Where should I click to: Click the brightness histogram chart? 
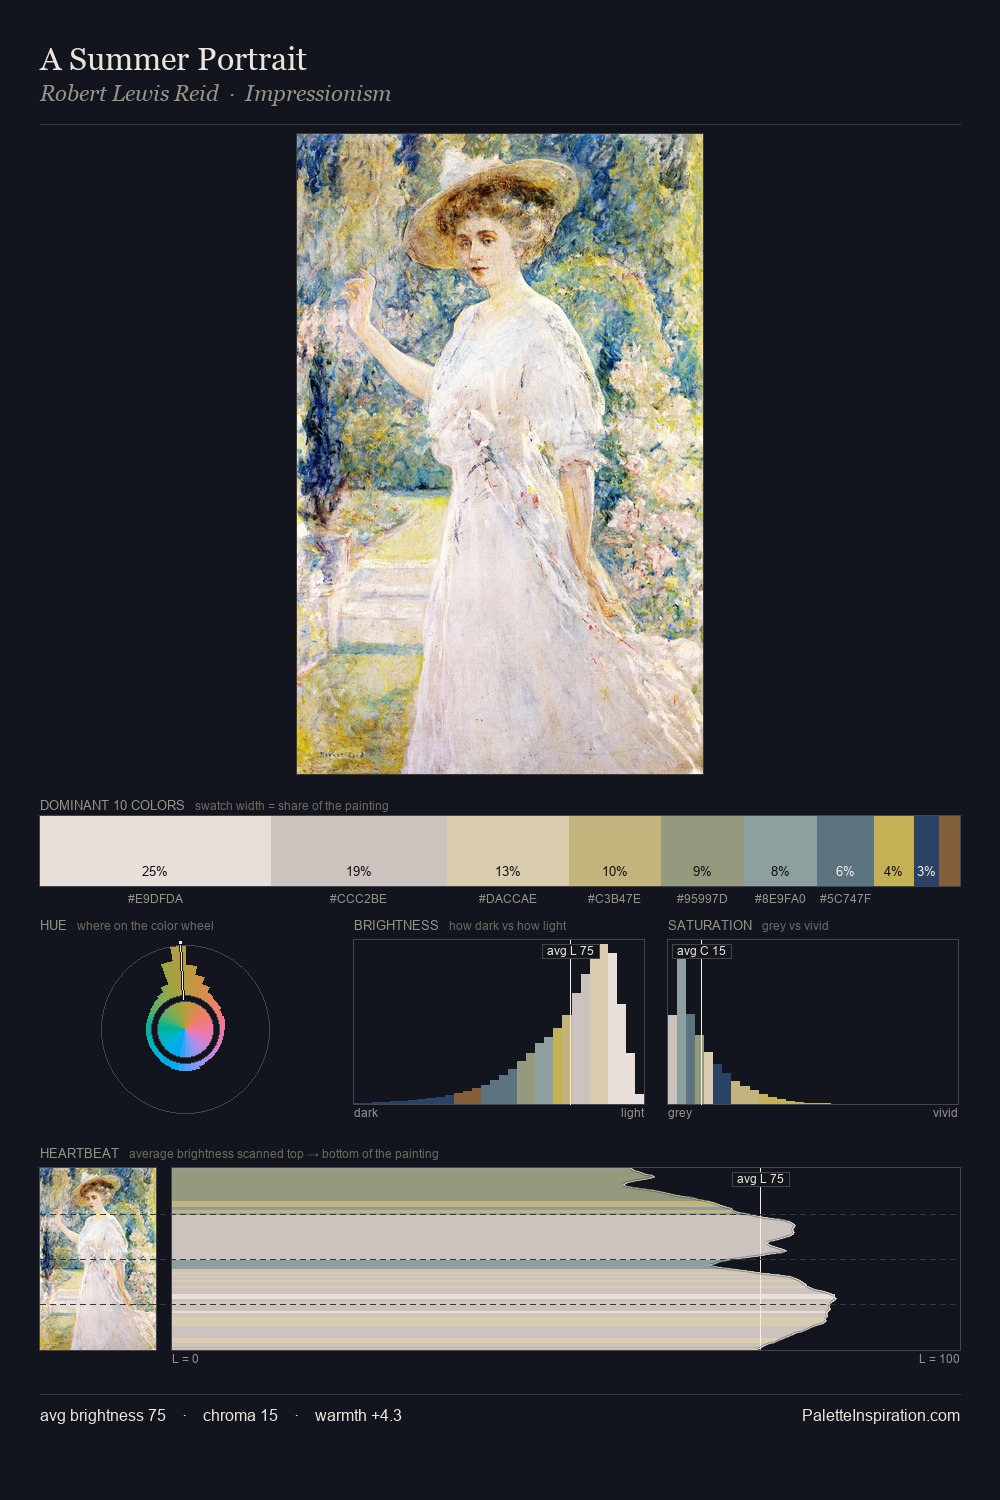[x=499, y=1022]
